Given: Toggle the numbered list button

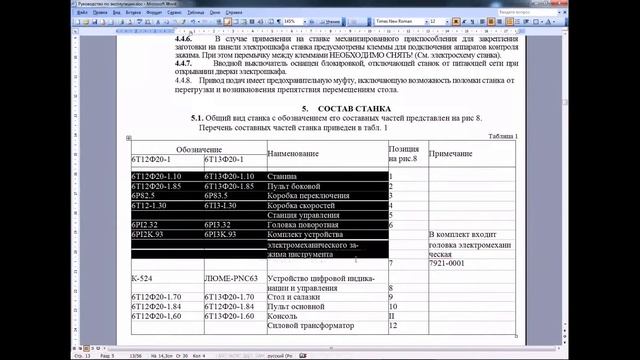Looking at the screenshot, I should tap(509, 22).
